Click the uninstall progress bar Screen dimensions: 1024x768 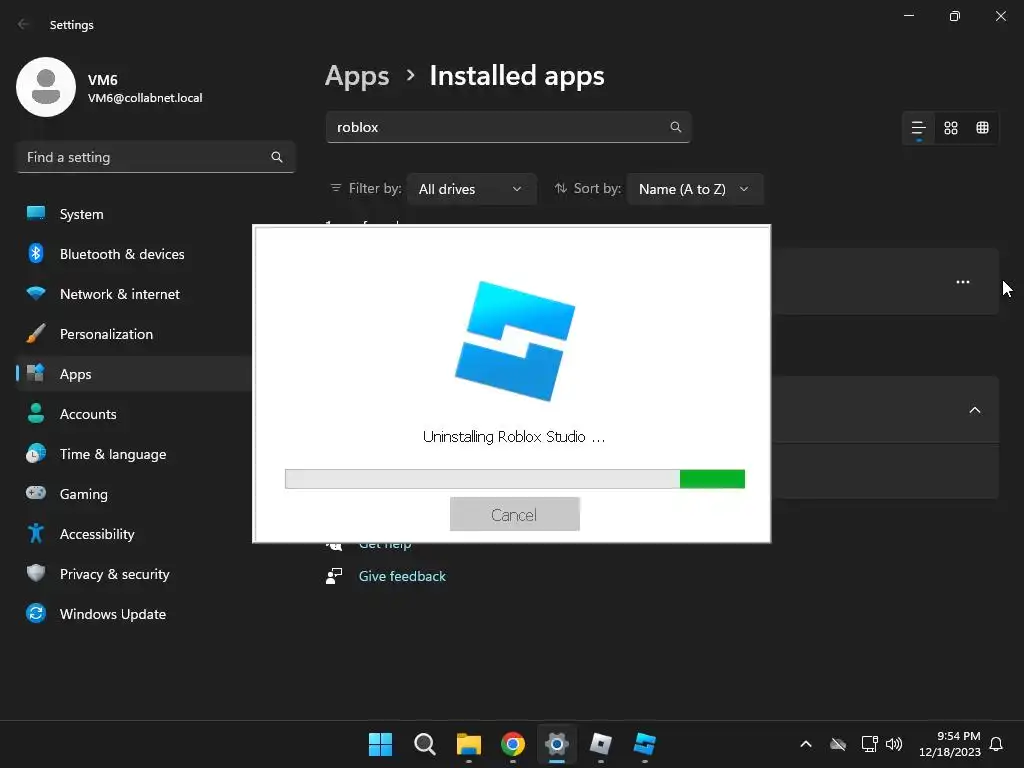pyautogui.click(x=515, y=479)
